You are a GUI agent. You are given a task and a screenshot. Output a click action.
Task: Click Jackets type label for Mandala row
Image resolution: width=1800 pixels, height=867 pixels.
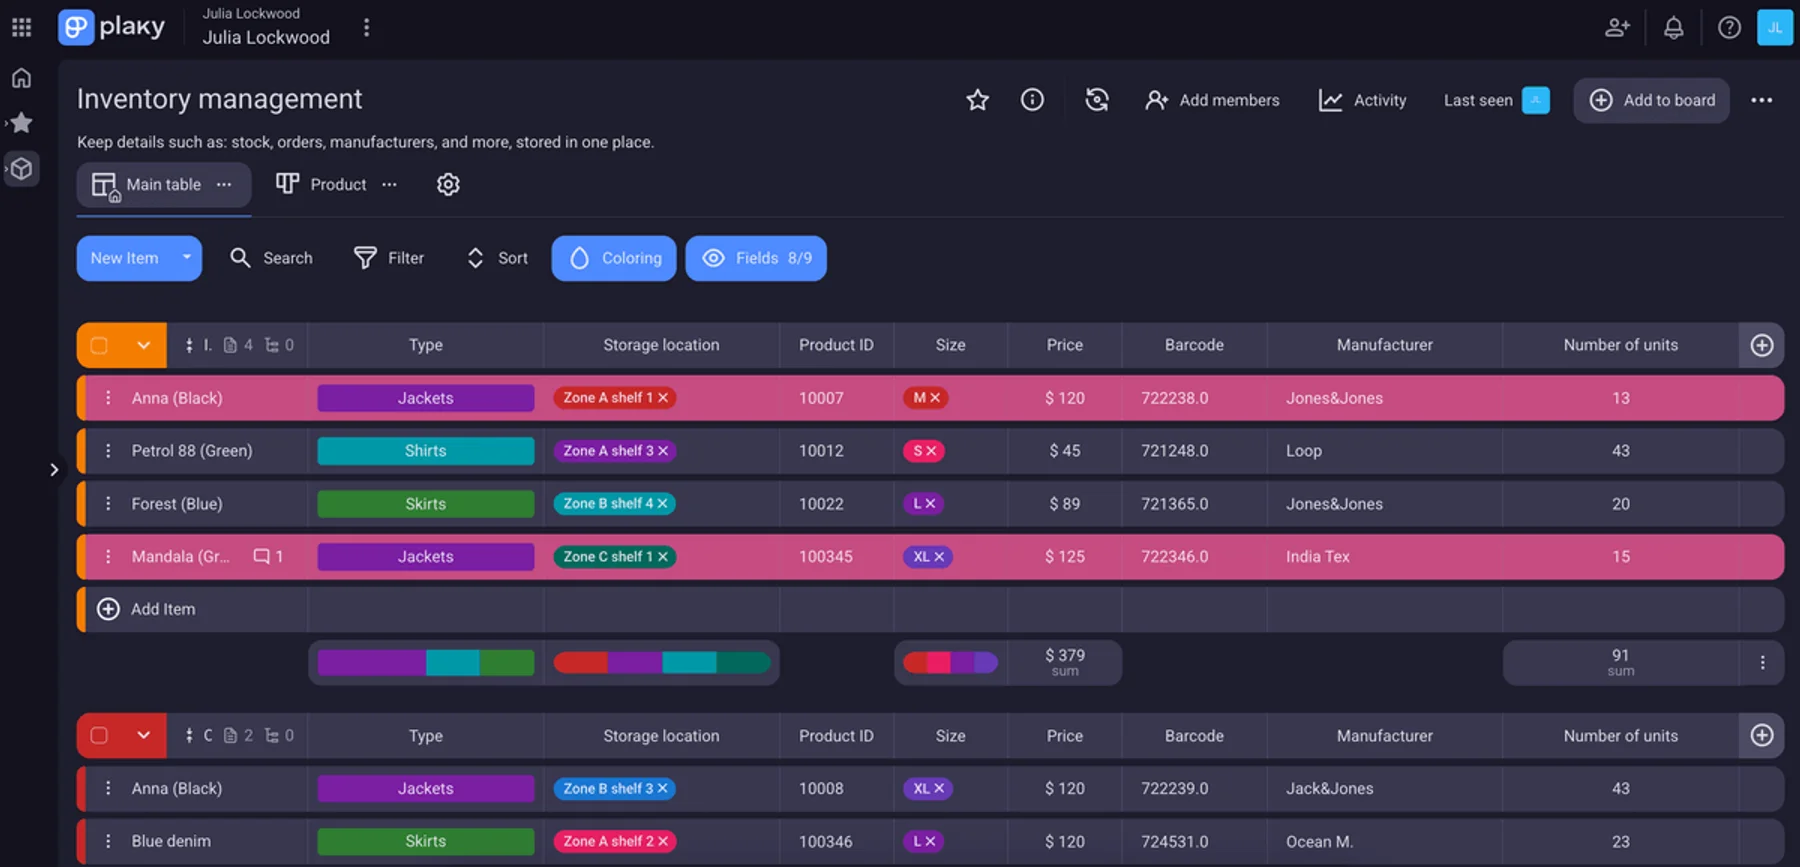tap(426, 557)
